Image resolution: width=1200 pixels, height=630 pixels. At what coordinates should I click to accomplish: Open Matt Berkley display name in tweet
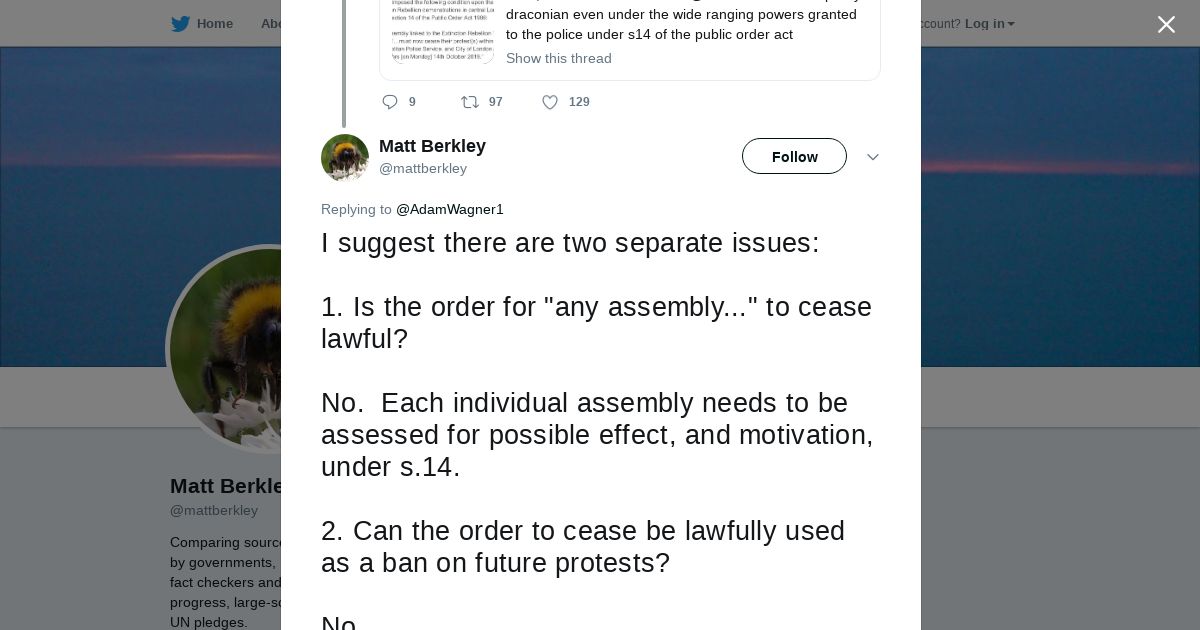[x=432, y=146]
